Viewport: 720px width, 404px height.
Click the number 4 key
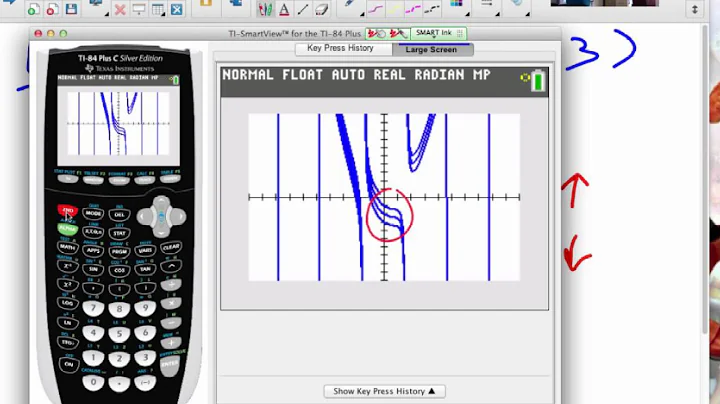click(93, 332)
